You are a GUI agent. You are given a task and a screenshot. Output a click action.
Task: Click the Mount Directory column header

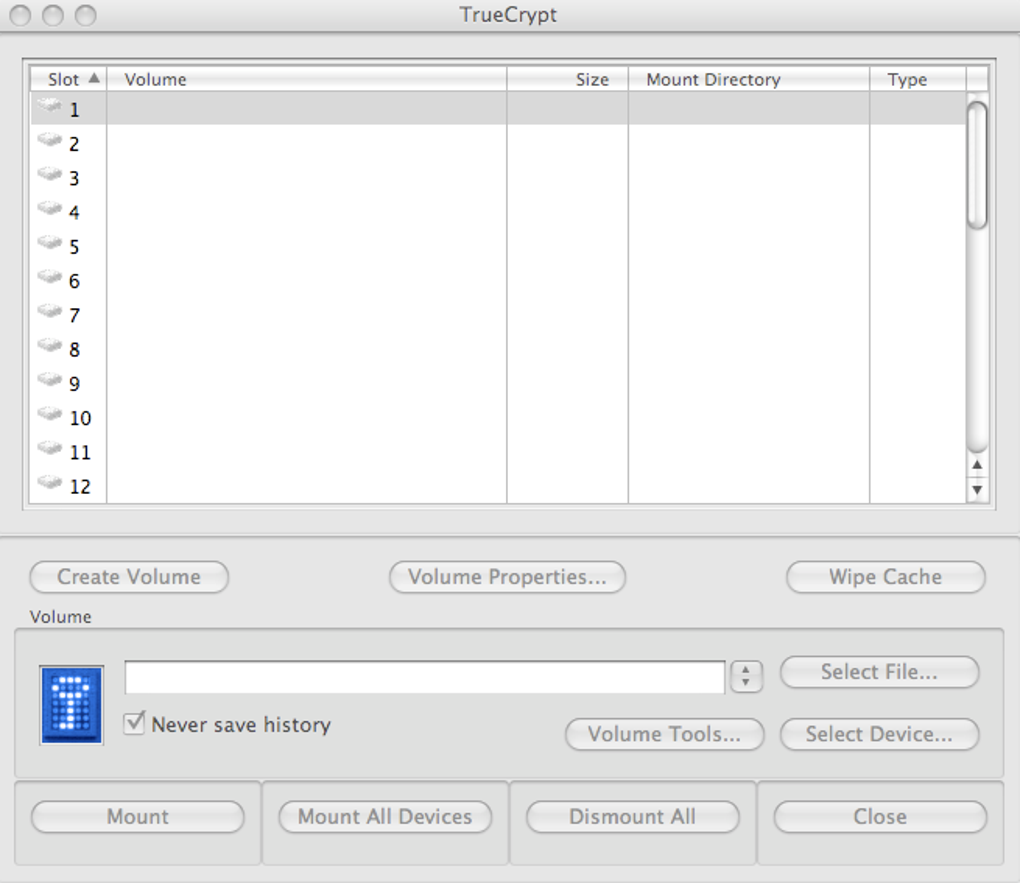click(749, 79)
